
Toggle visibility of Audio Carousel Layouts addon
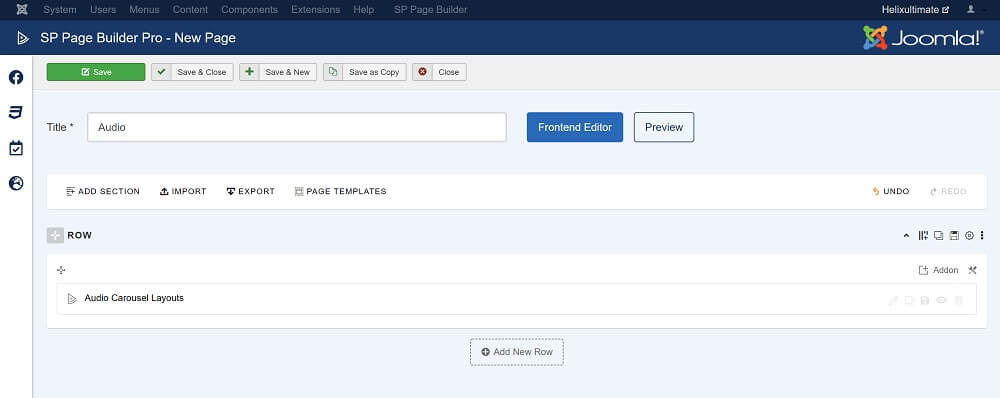click(941, 300)
